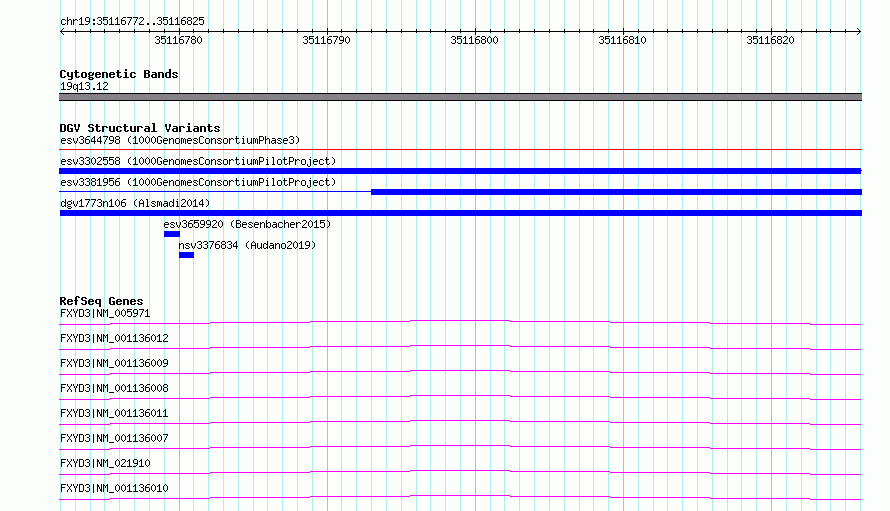The height and width of the screenshot is (511, 890).
Task: Open the Cytogenetic Bands track heading
Action: 119,74
